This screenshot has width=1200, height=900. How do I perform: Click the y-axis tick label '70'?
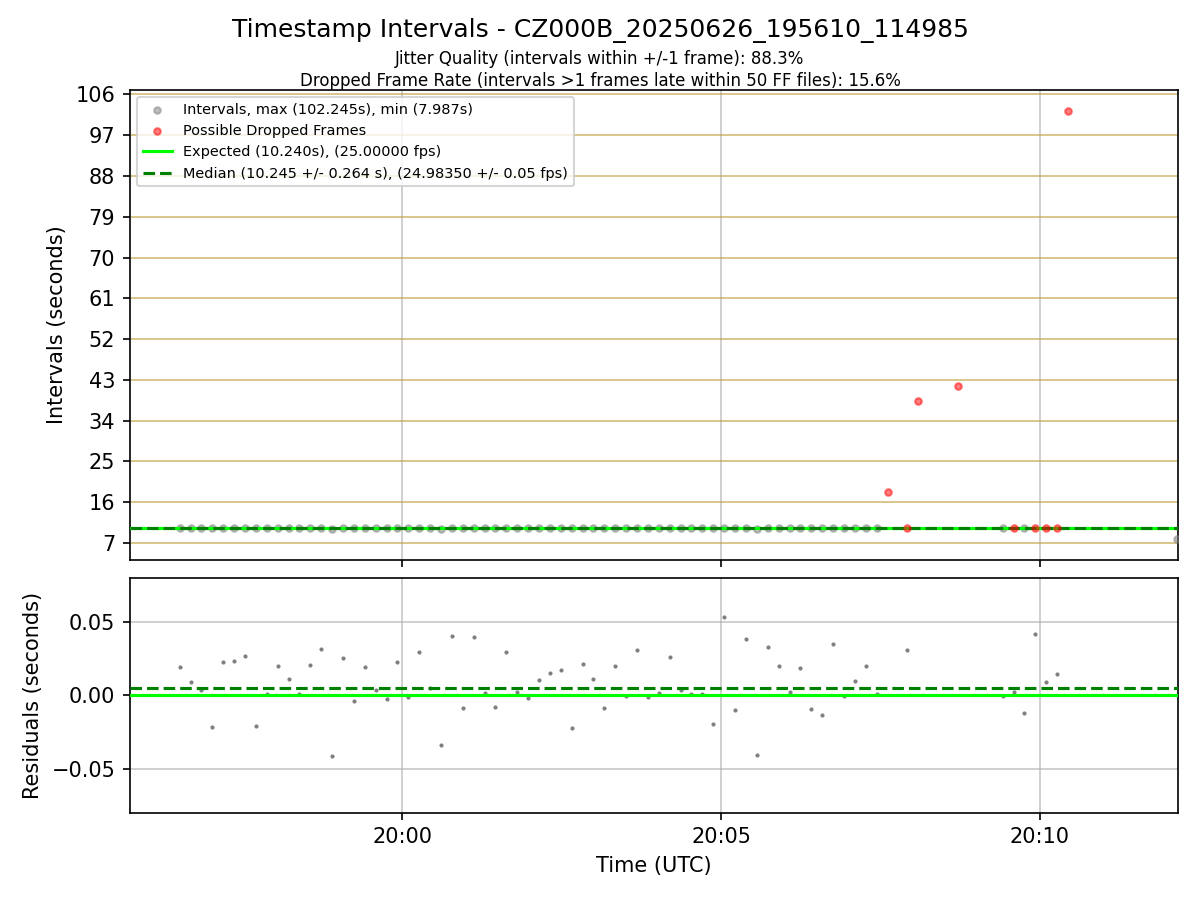(x=105, y=258)
